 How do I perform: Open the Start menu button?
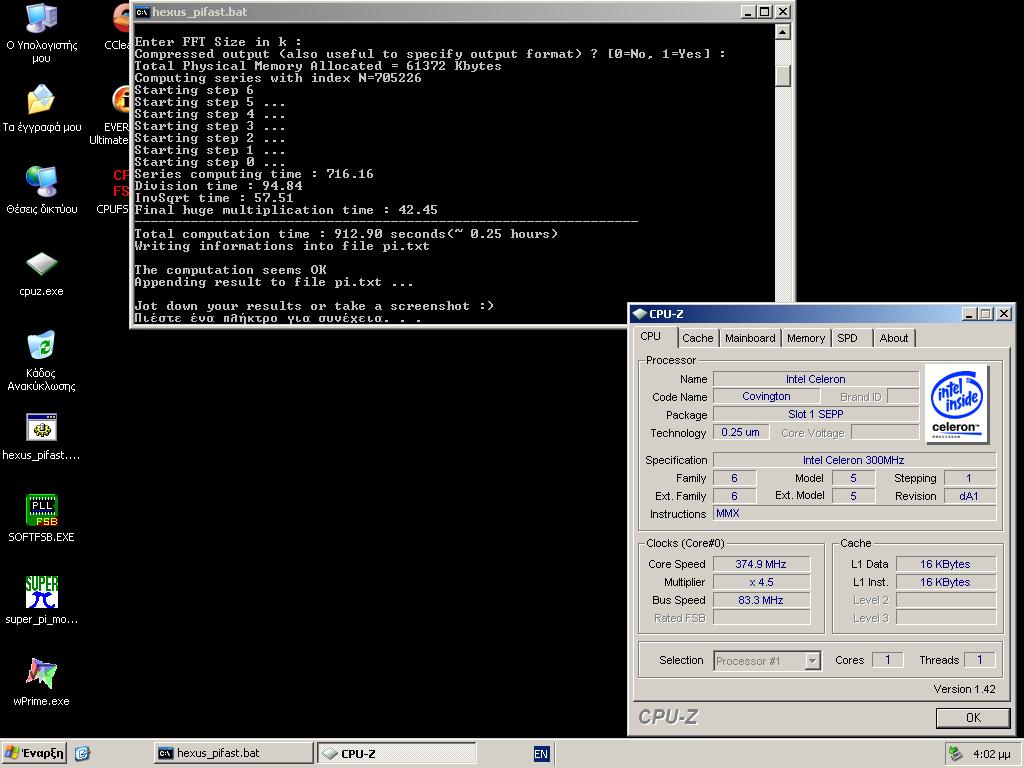click(34, 753)
